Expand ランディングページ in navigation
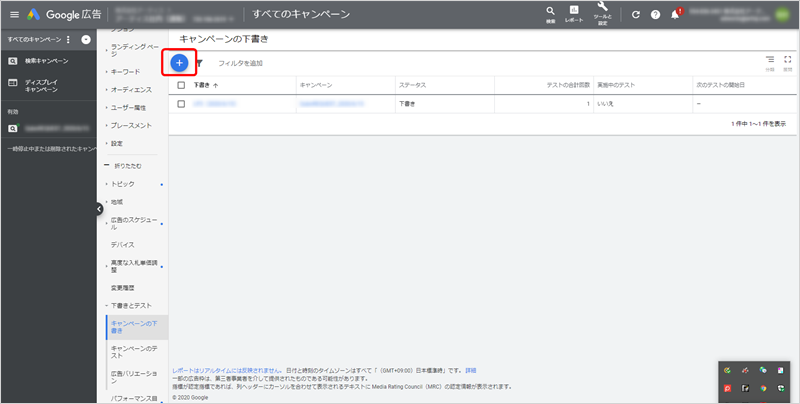The height and width of the screenshot is (404, 800). tap(135, 50)
